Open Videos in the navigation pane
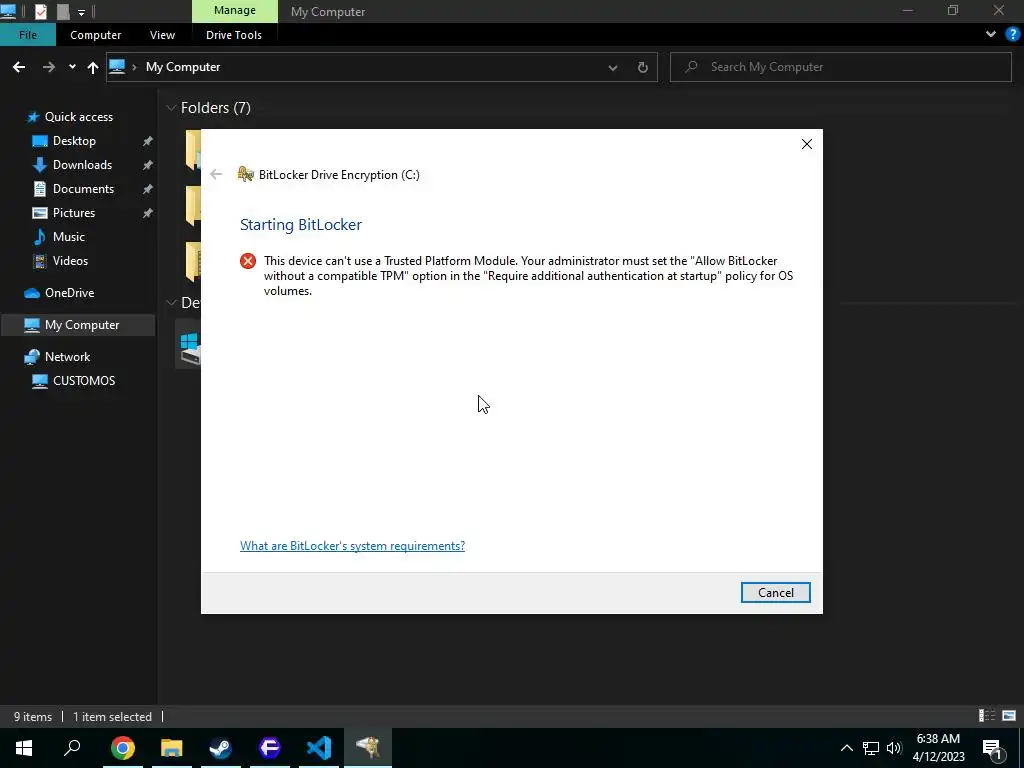Image resolution: width=1024 pixels, height=768 pixels. (x=70, y=261)
